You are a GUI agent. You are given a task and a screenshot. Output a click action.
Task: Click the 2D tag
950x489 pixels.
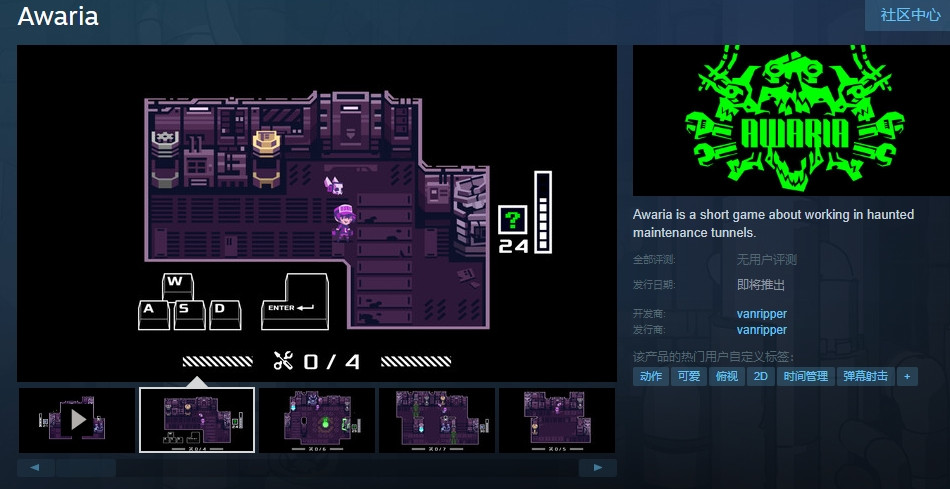coord(760,376)
